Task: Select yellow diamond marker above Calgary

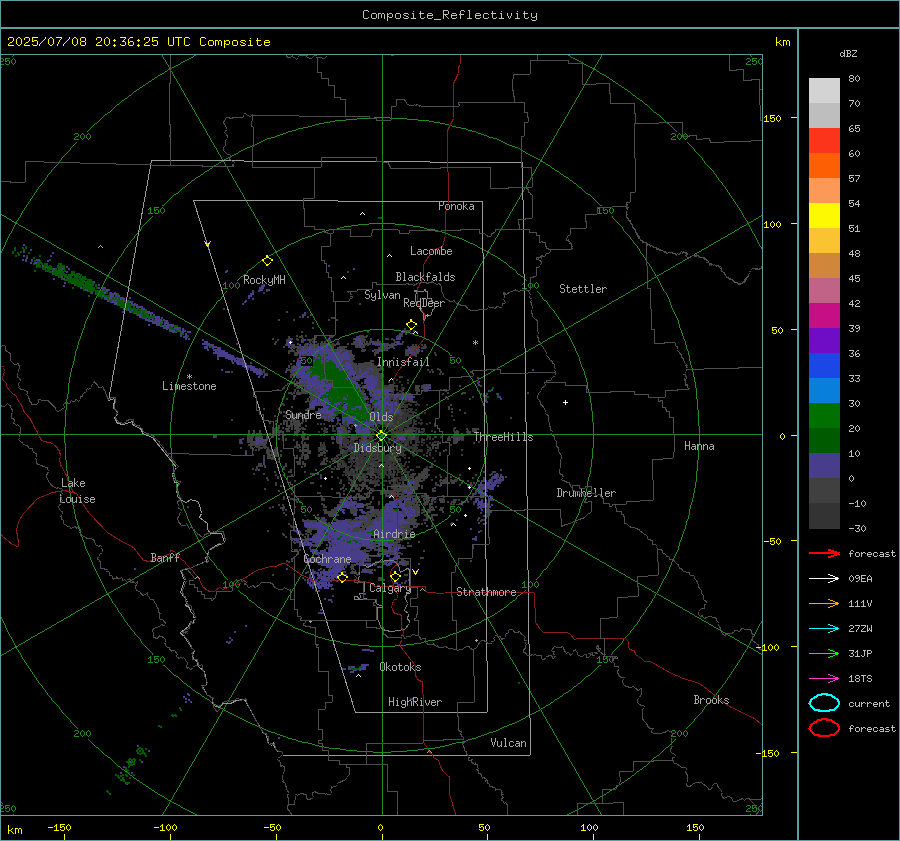Action: pos(395,576)
